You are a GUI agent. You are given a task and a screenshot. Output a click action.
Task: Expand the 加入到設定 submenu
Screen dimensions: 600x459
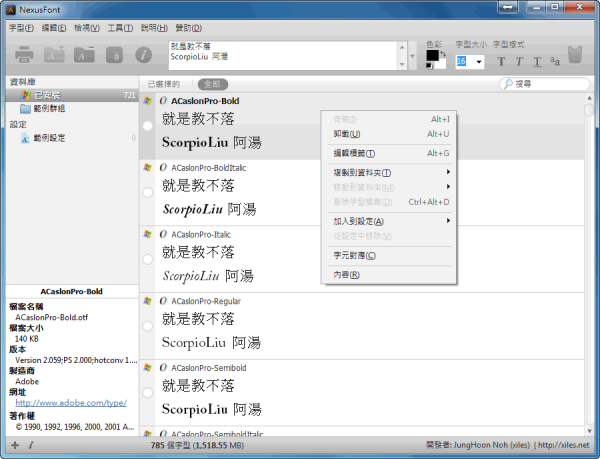[390, 221]
